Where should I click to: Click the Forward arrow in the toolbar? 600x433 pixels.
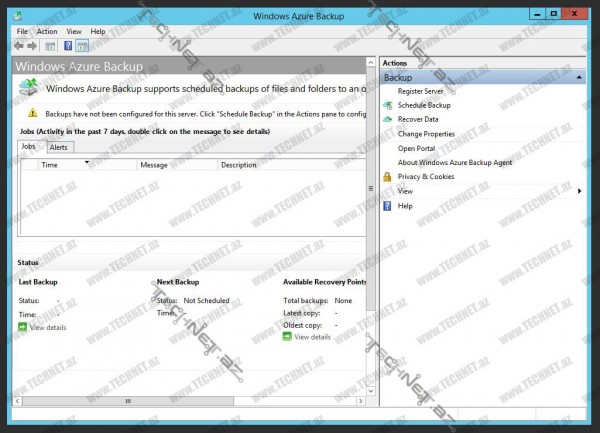(32, 46)
